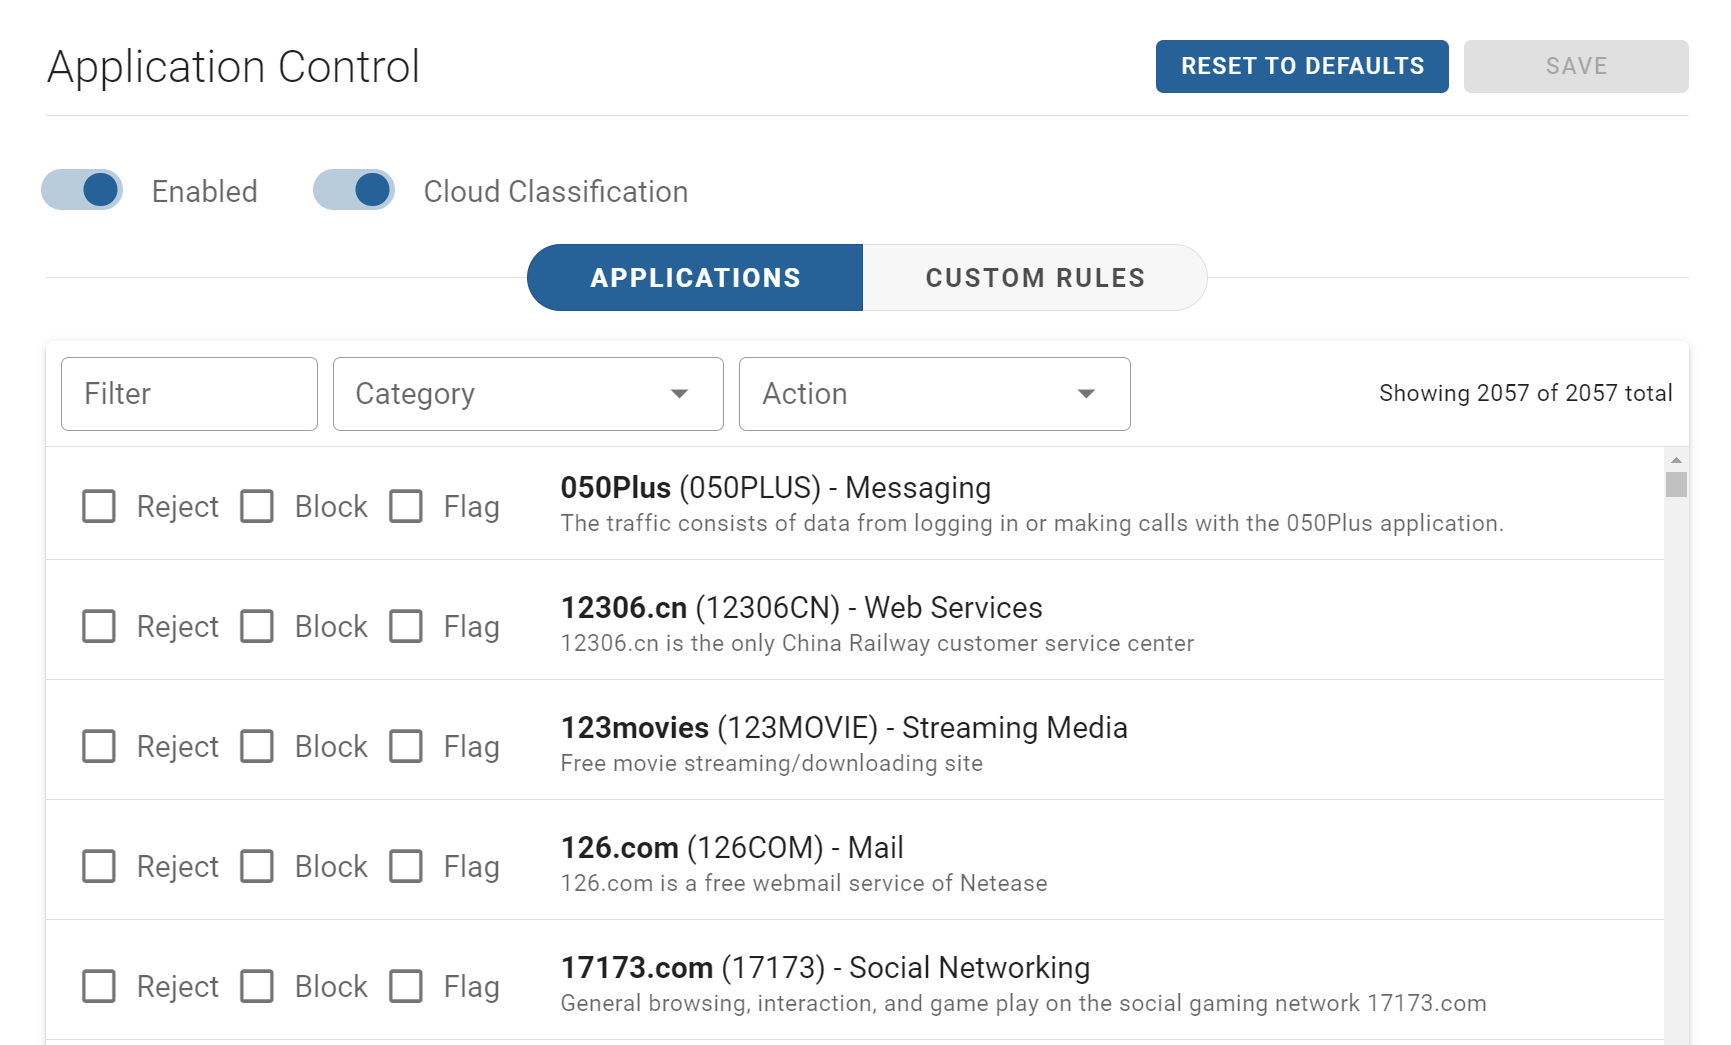Open the Action dropdown

[935, 394]
